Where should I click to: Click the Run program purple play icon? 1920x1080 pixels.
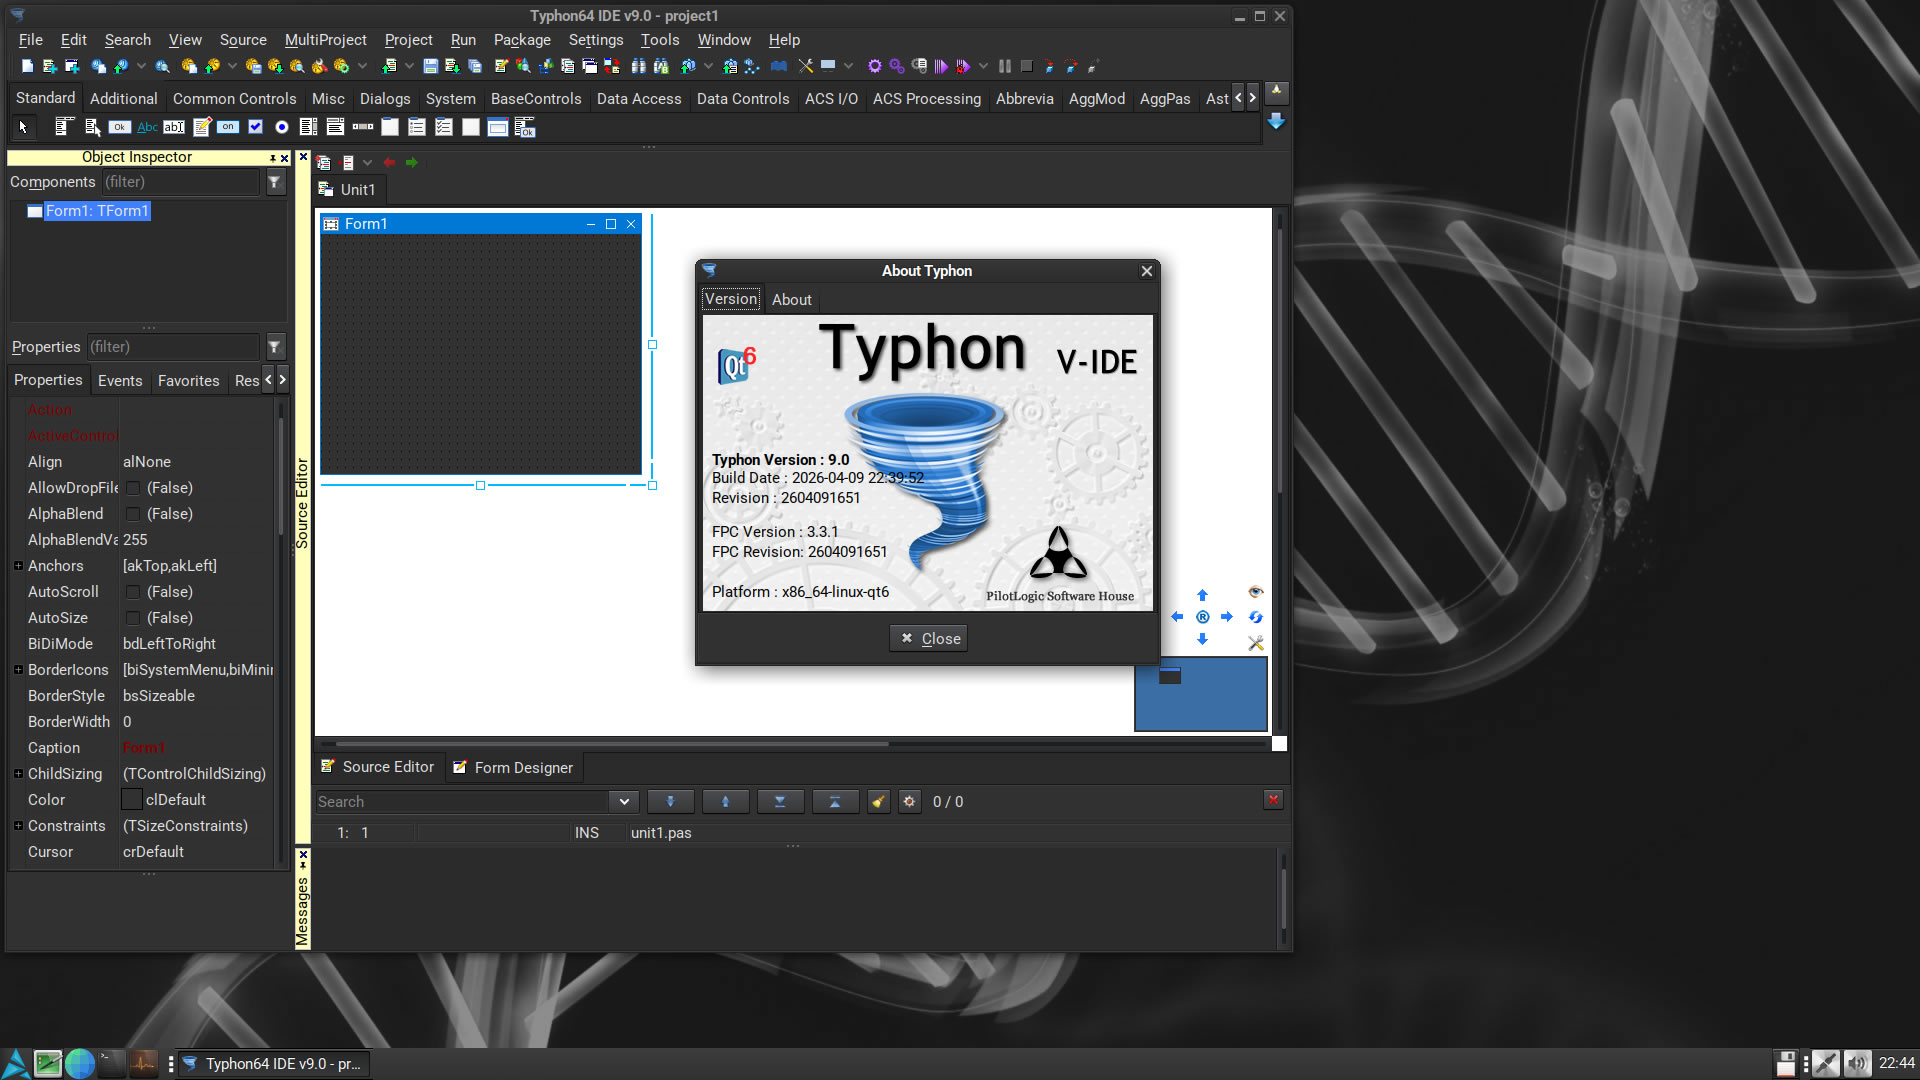click(x=941, y=67)
